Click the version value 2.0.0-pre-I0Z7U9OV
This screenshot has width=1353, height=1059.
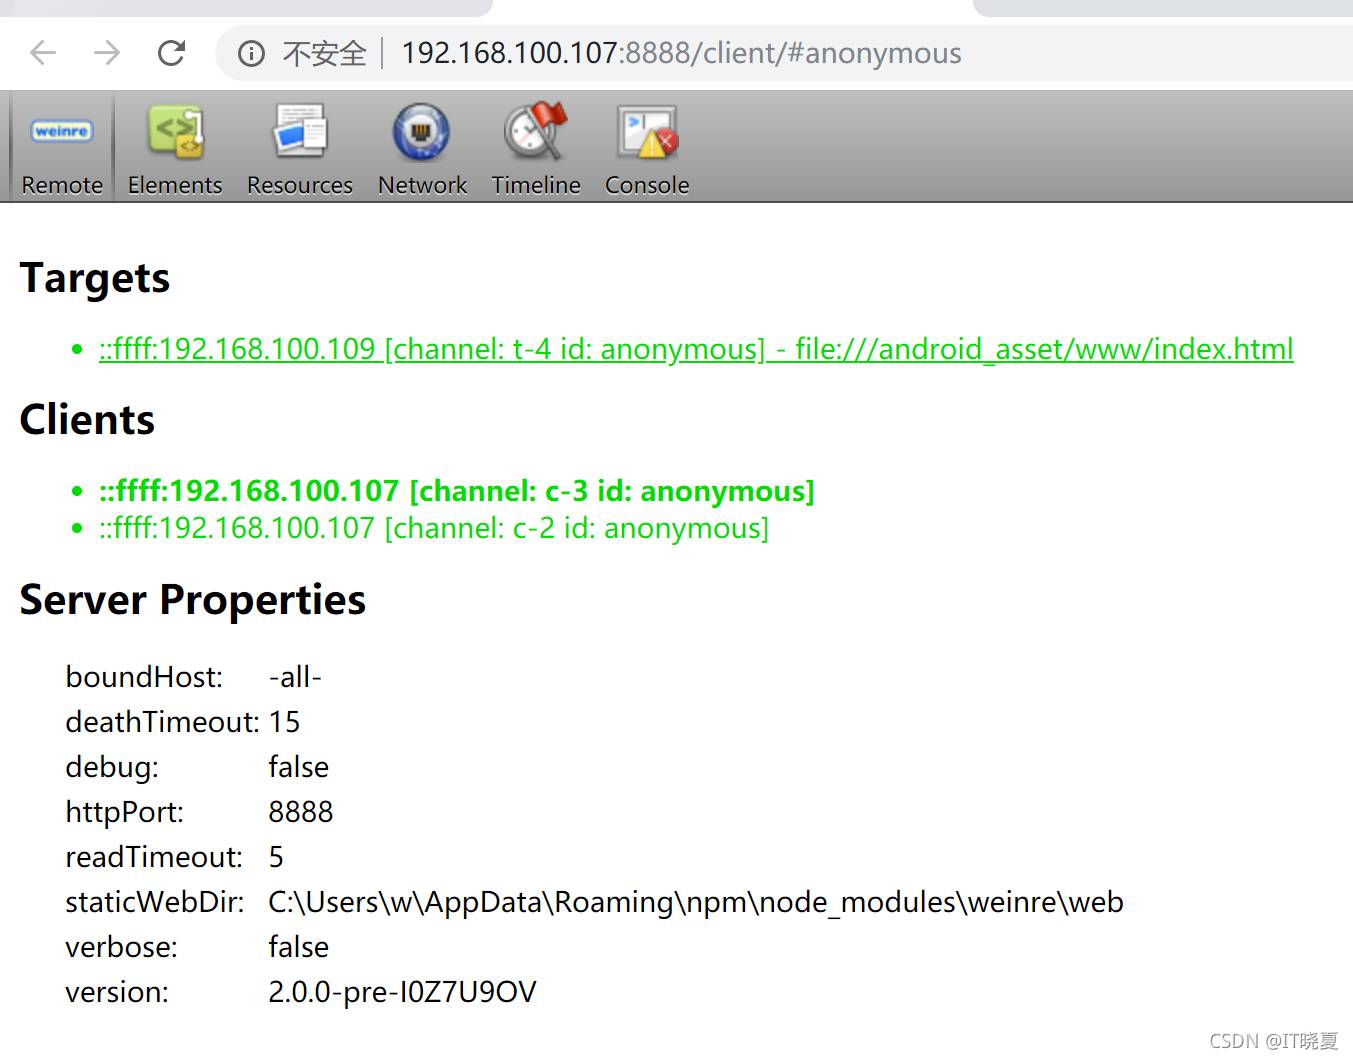[402, 992]
